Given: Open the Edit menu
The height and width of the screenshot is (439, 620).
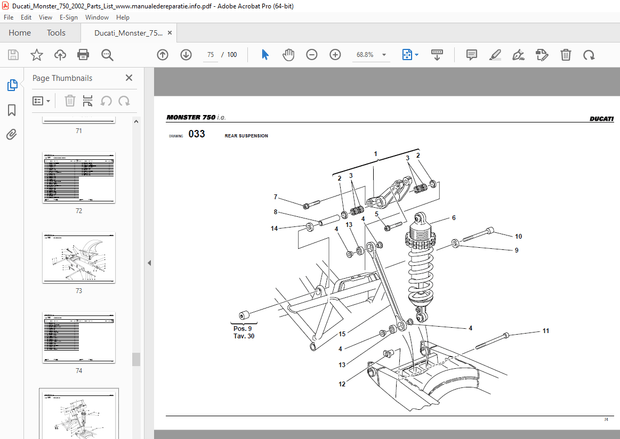Looking at the screenshot, I should (26, 17).
